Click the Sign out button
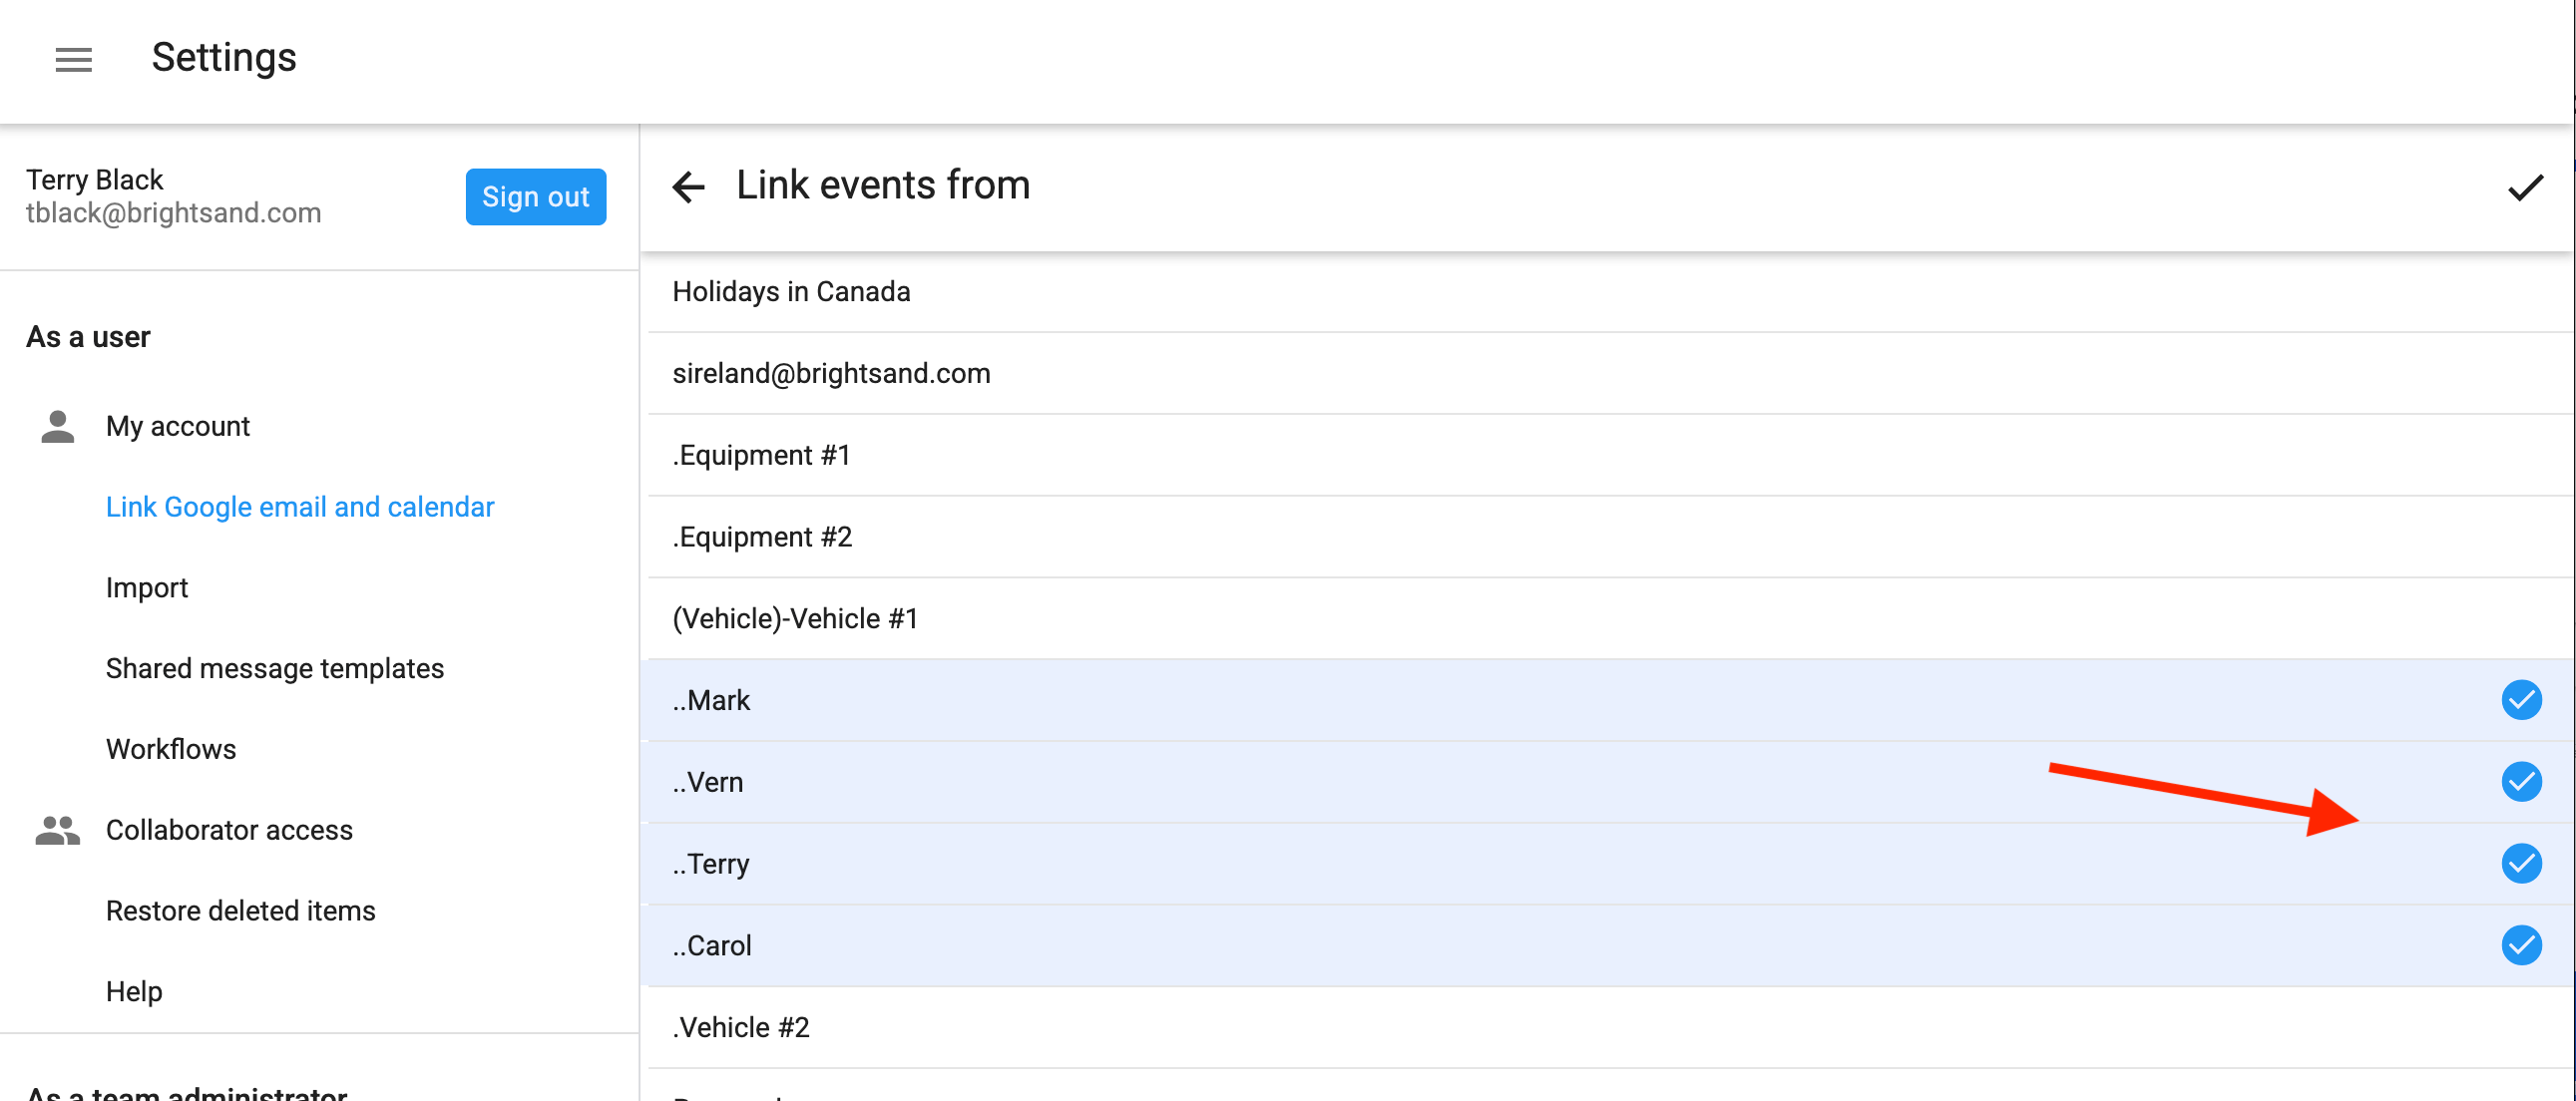The image size is (2576, 1101). coord(535,197)
